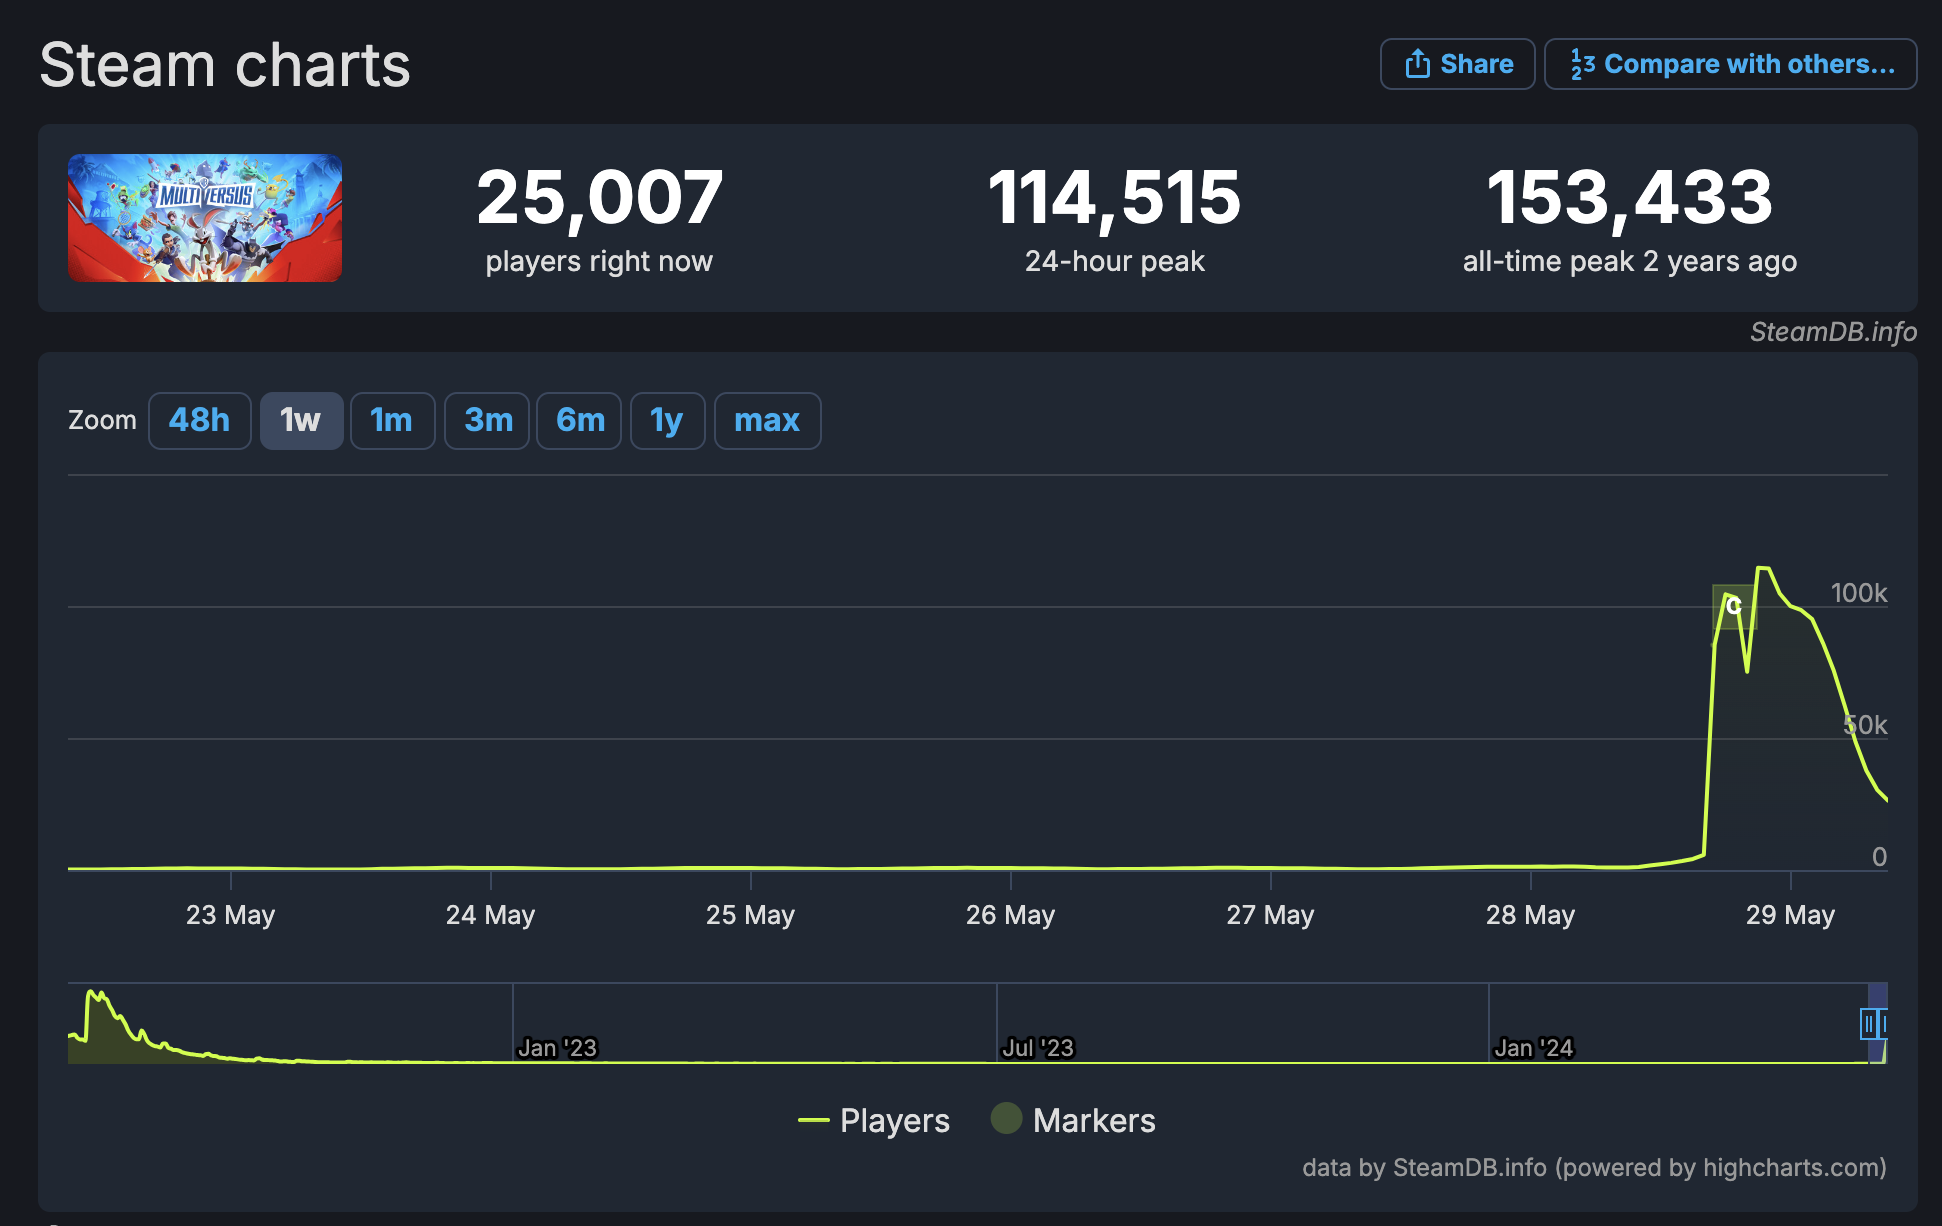Toggle the Players series legend
The width and height of the screenshot is (1942, 1226).
894,1120
